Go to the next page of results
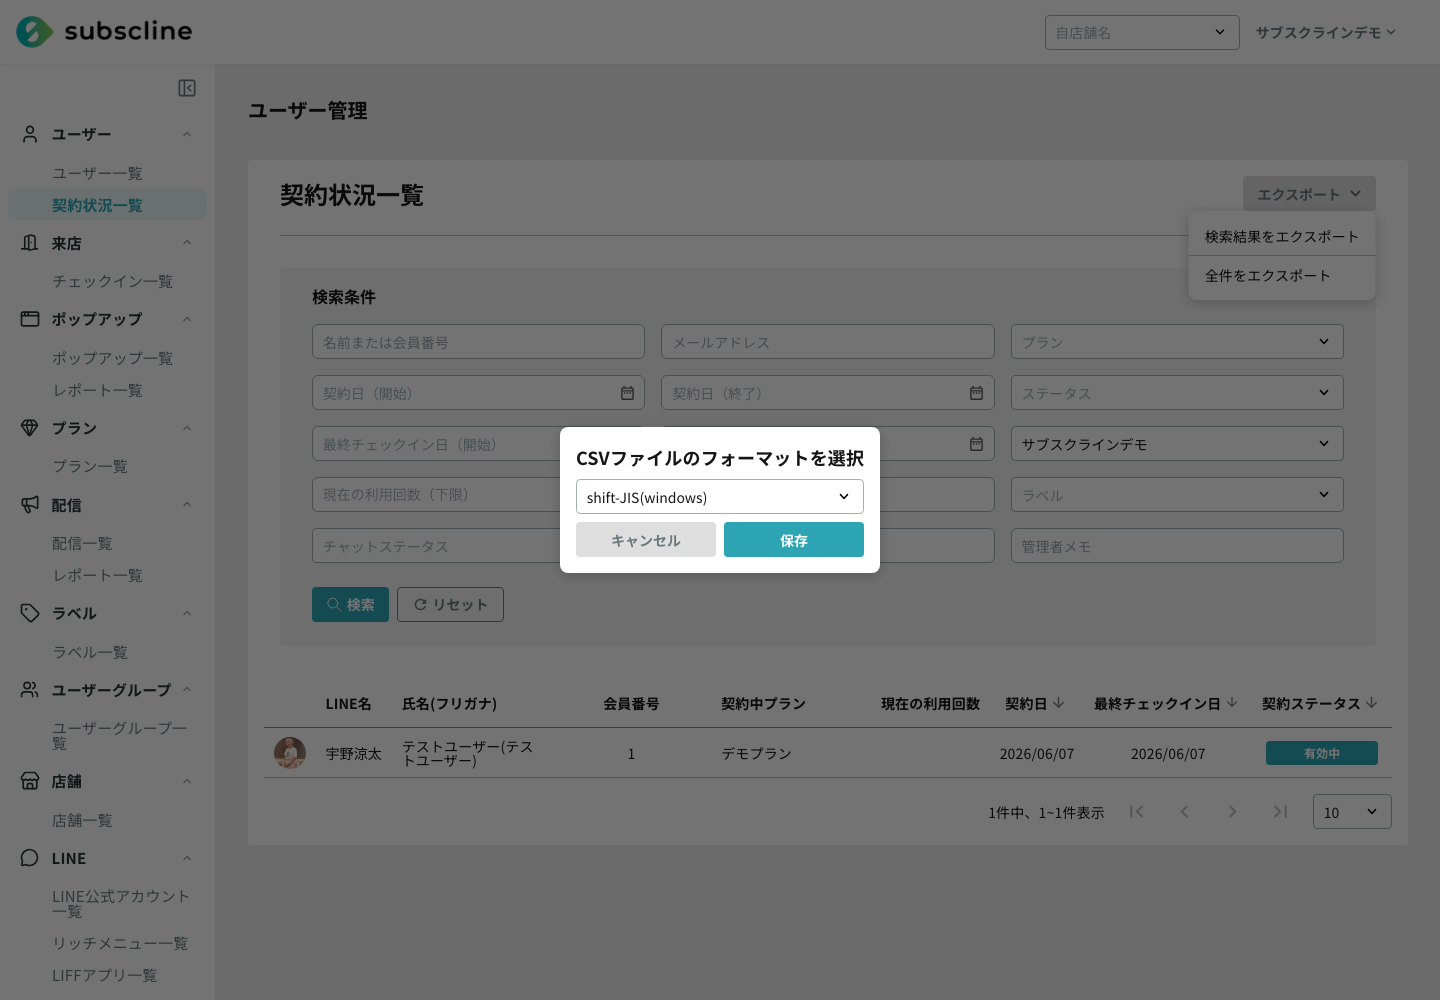The image size is (1440, 1000). tap(1232, 812)
